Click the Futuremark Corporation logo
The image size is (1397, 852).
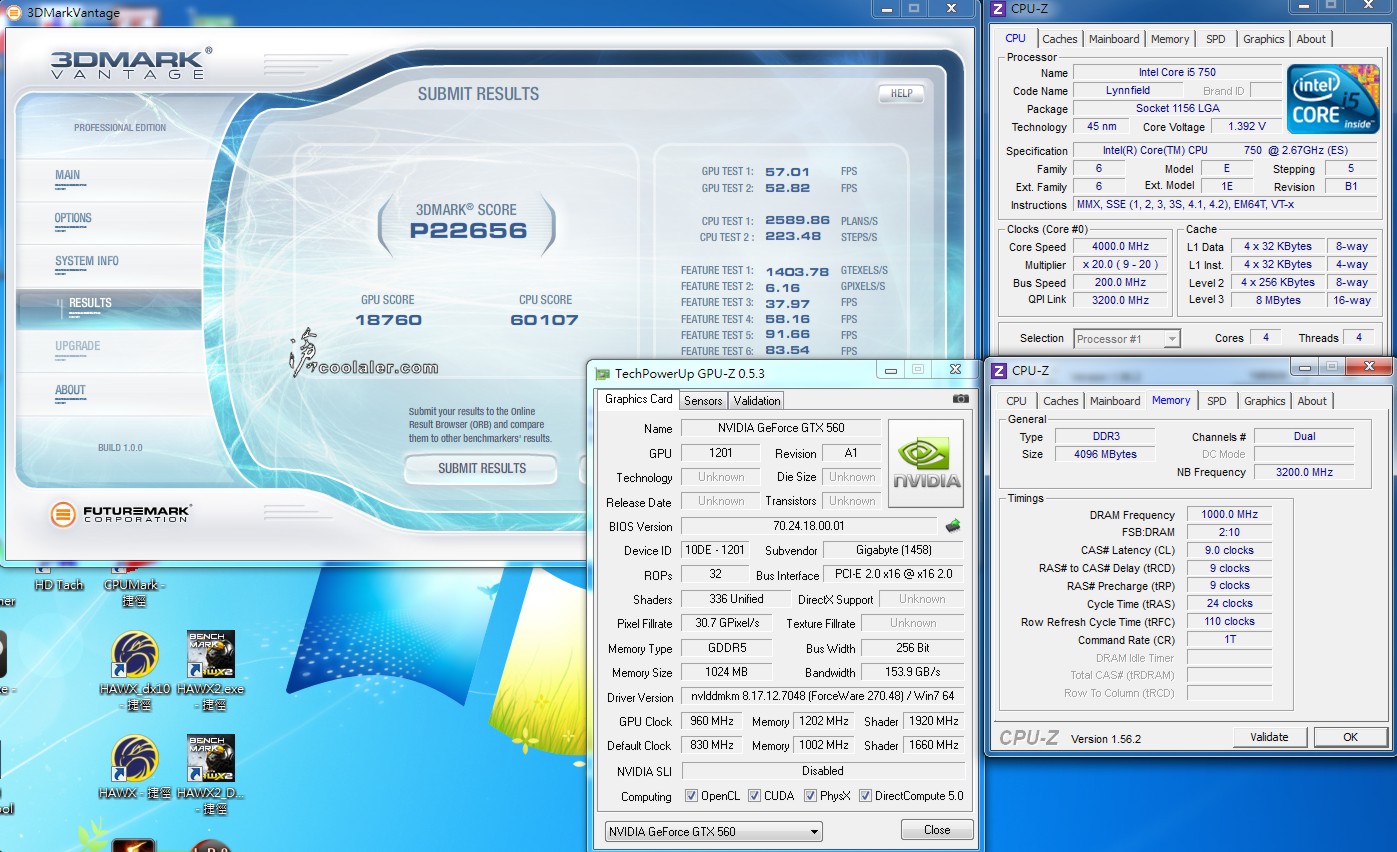[x=120, y=515]
